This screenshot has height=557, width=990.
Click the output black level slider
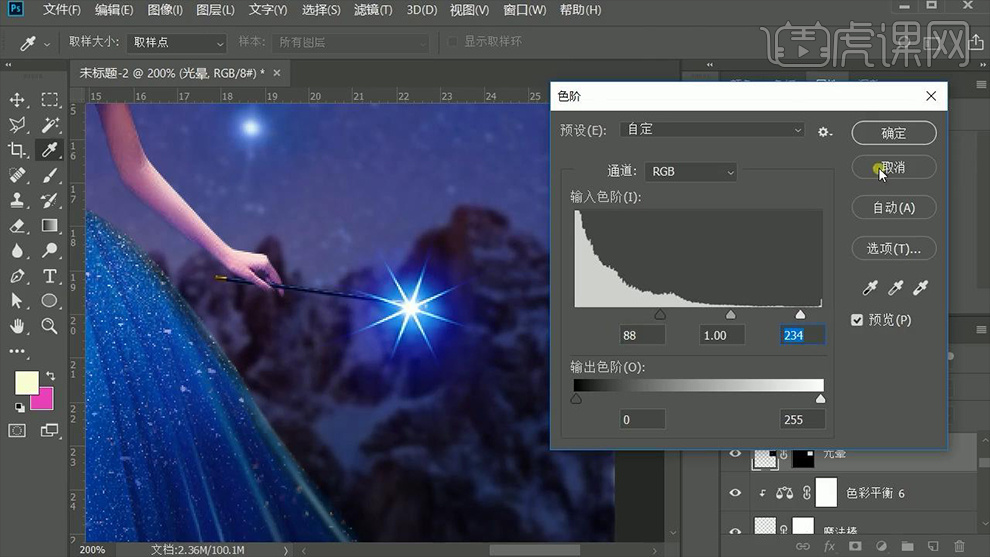[576, 399]
